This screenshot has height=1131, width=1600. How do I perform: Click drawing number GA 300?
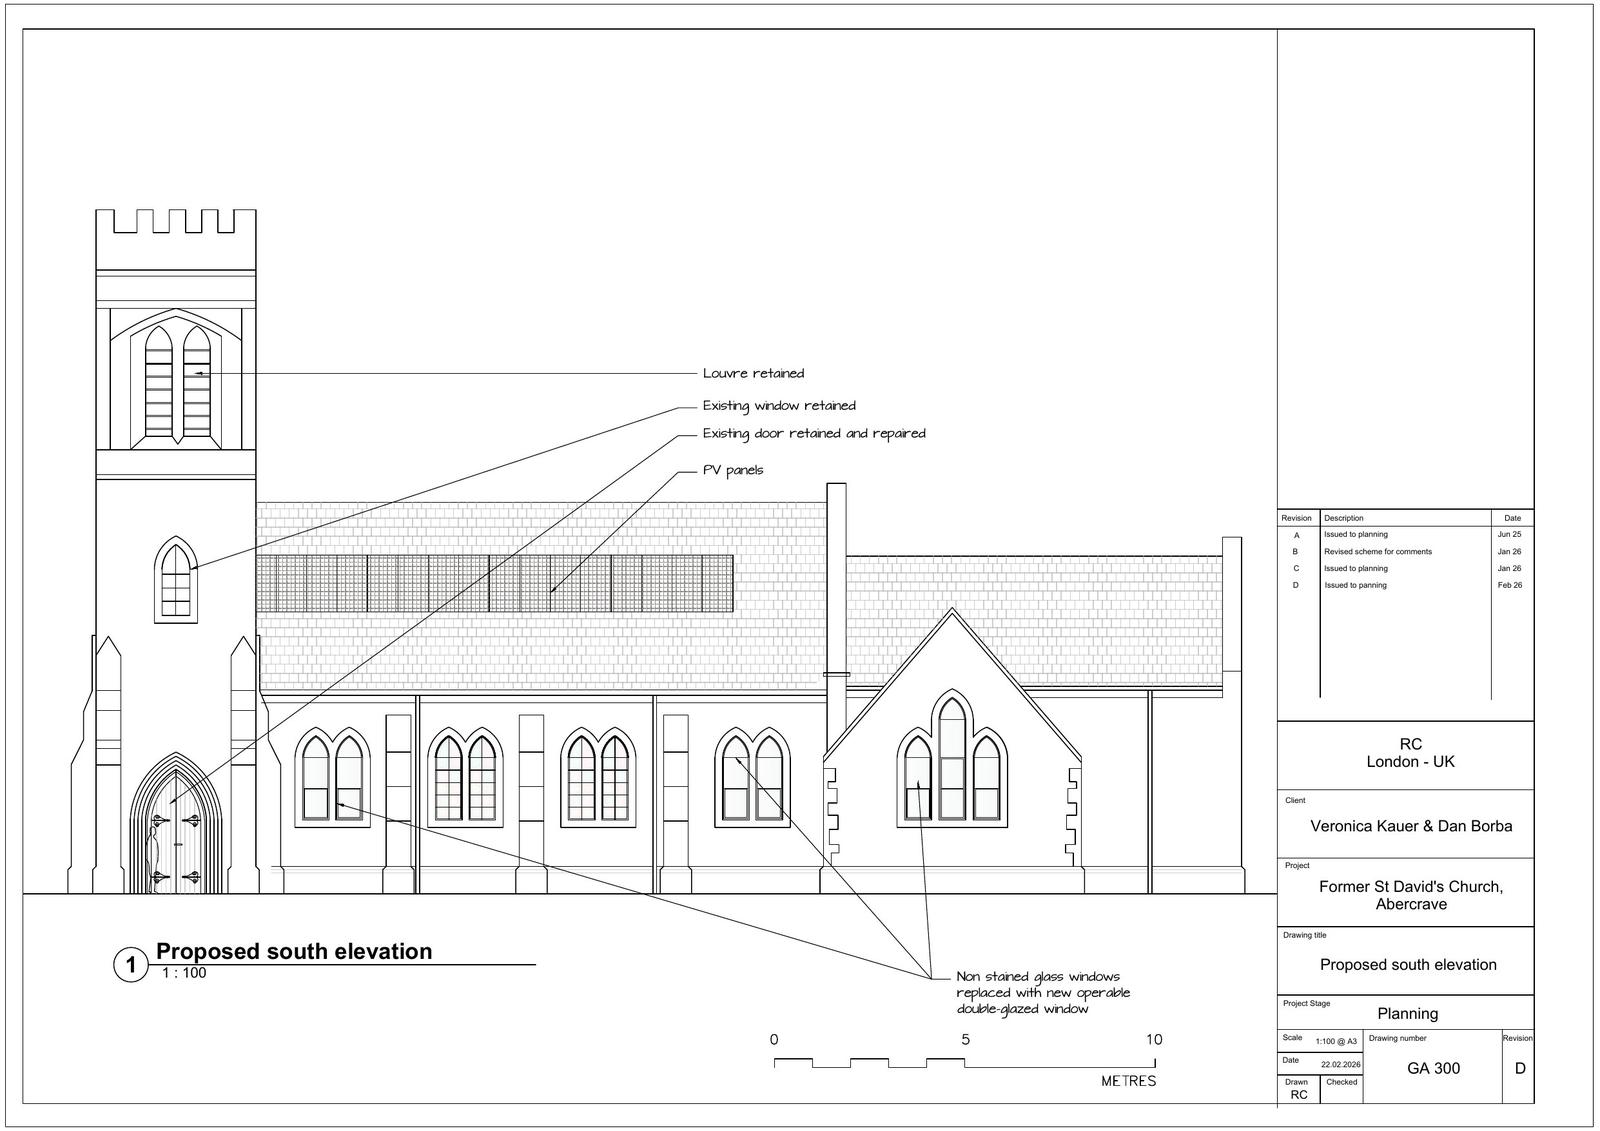pos(1433,1068)
